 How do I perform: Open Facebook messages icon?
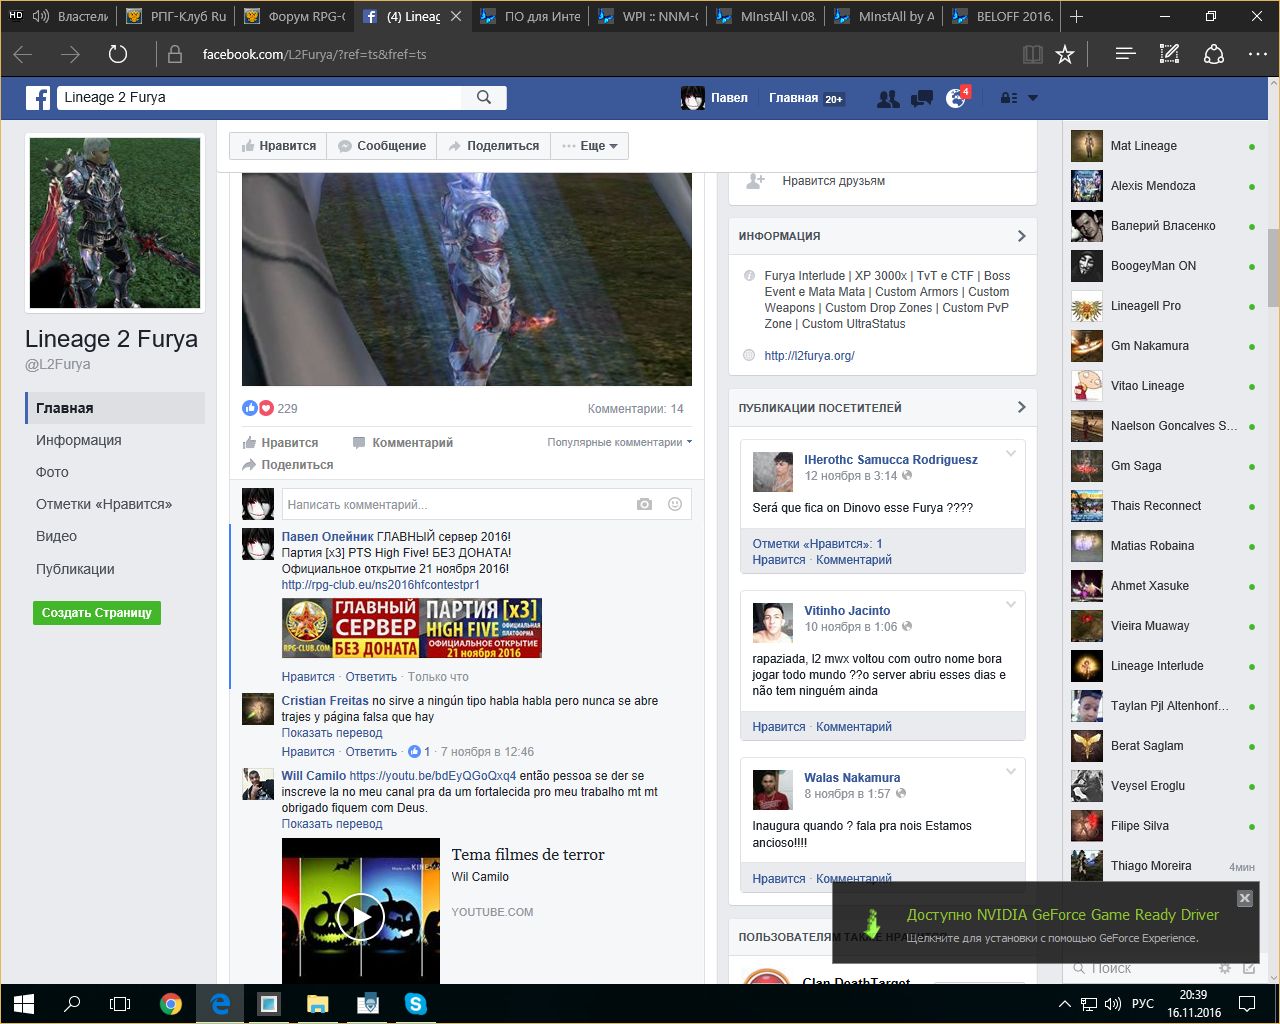click(x=922, y=98)
